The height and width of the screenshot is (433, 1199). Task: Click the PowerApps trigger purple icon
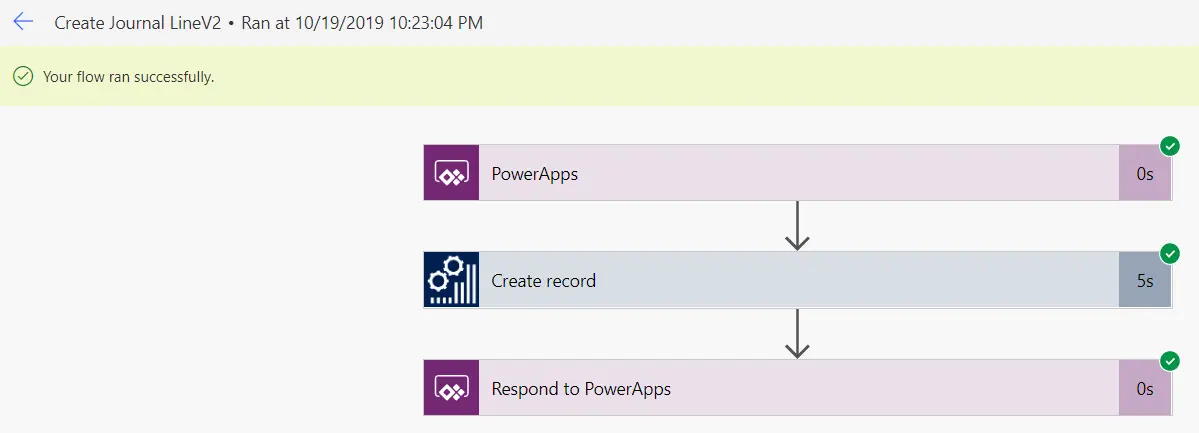pos(451,173)
